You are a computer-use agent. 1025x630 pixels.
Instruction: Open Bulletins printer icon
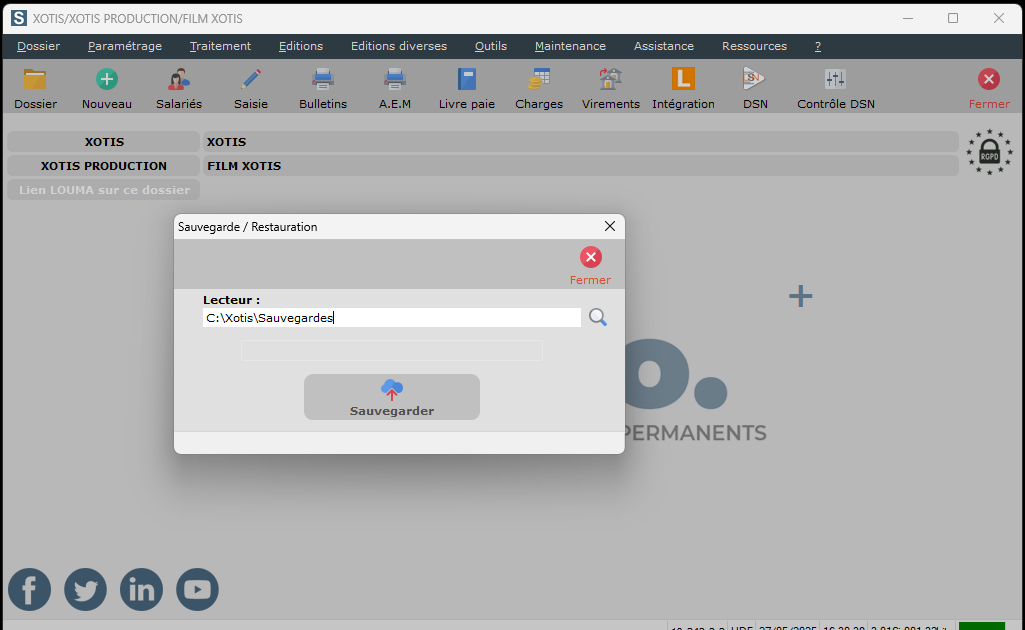tap(323, 80)
